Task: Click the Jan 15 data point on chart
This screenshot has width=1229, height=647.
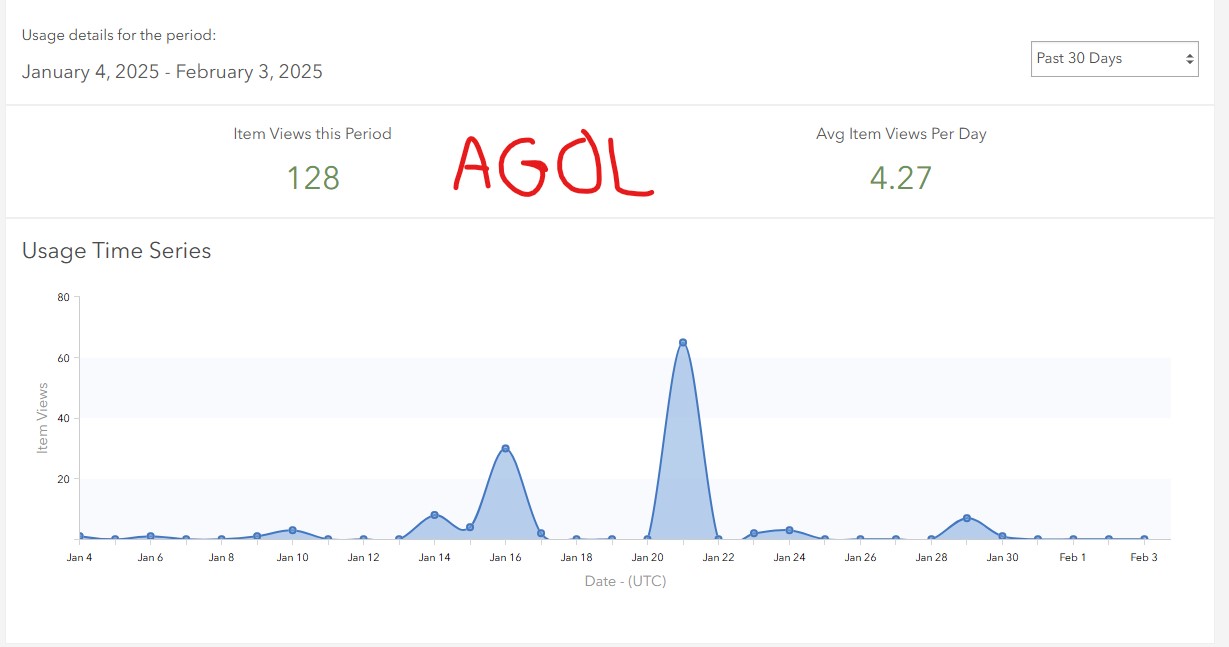Action: (x=470, y=527)
